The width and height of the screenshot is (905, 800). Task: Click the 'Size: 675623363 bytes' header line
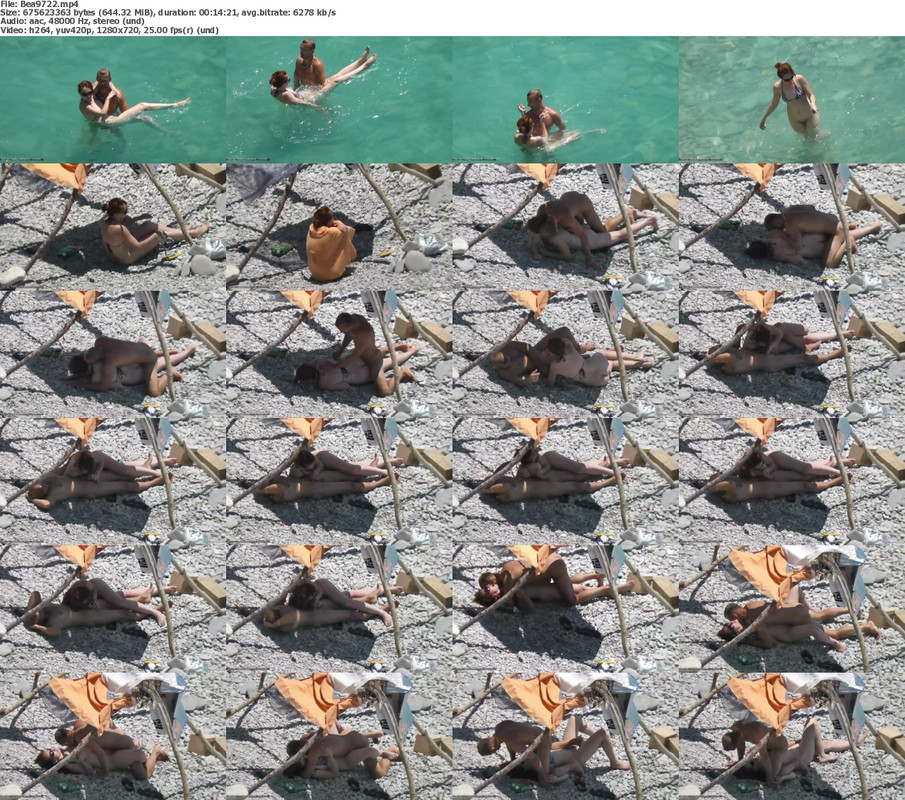tap(168, 12)
